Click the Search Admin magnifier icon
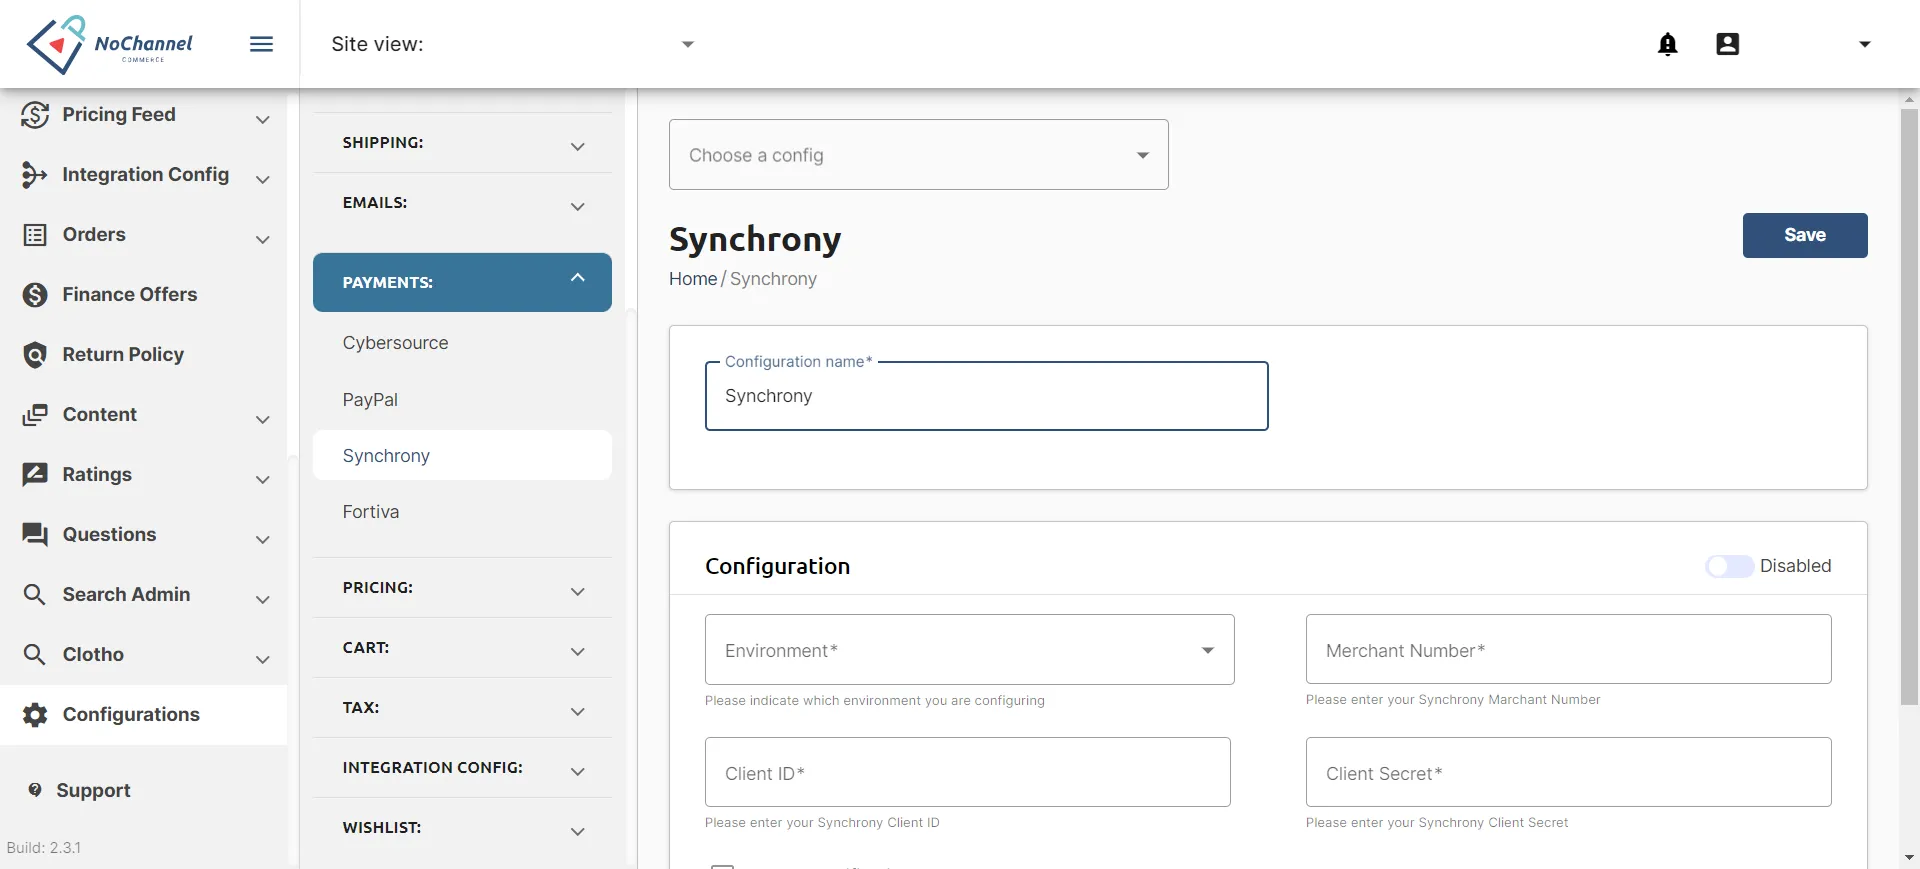The width and height of the screenshot is (1920, 869). 35,595
